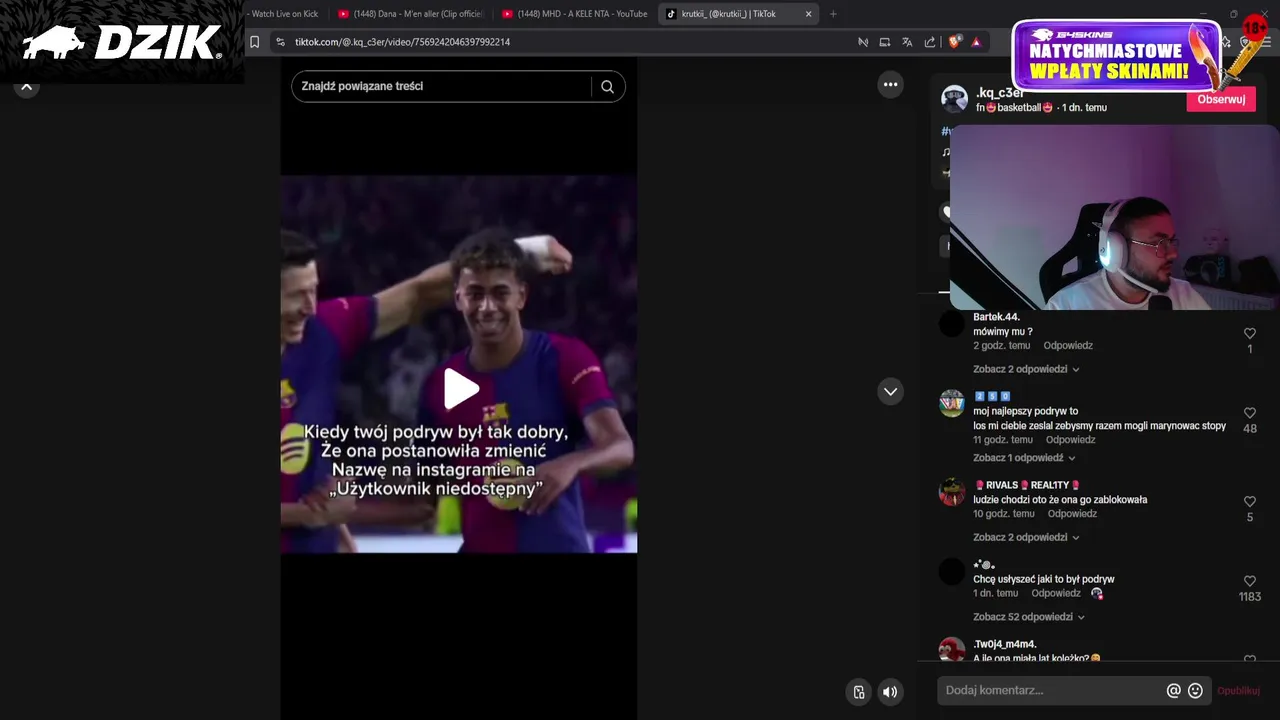Open the site settings icon in the address bar
Viewport: 1280px width, 720px height.
tap(280, 42)
